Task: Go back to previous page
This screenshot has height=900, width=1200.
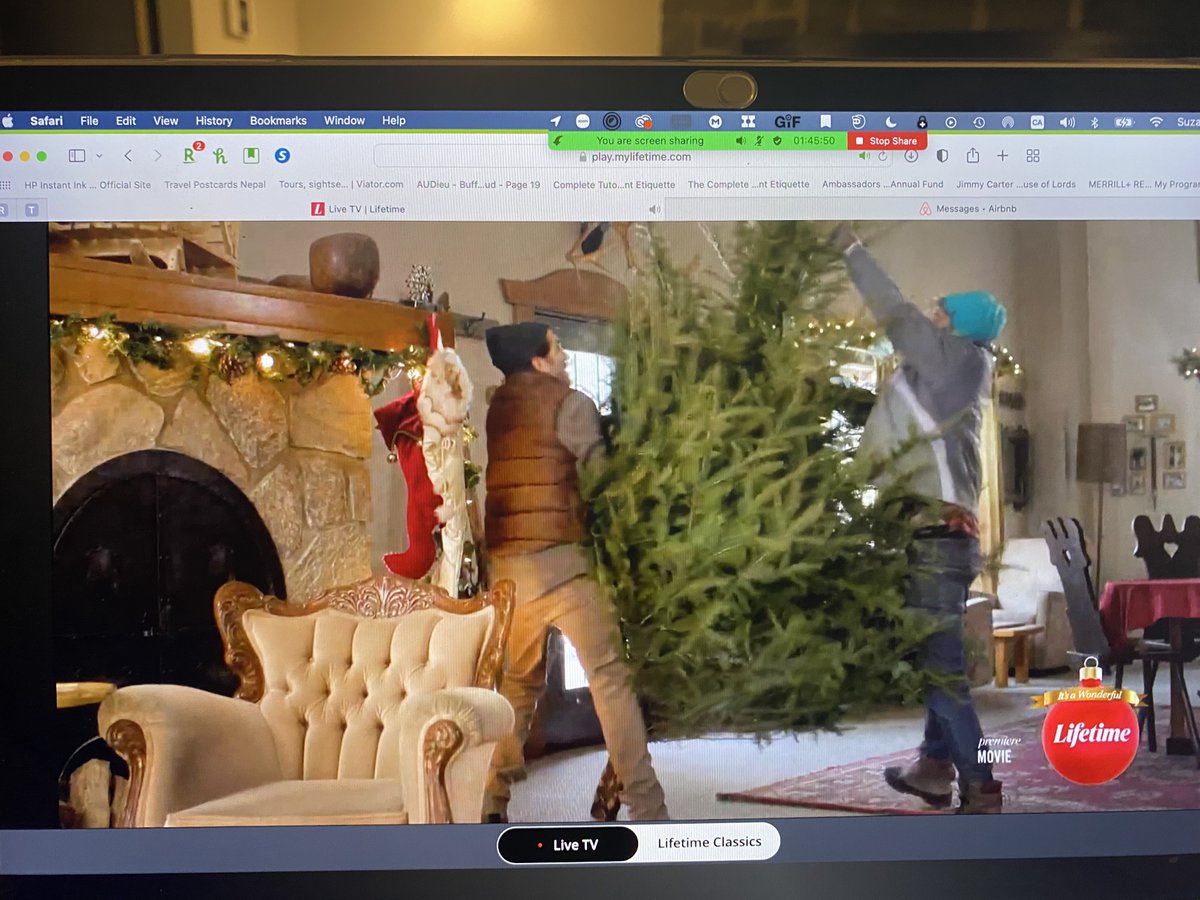Action: pyautogui.click(x=127, y=155)
